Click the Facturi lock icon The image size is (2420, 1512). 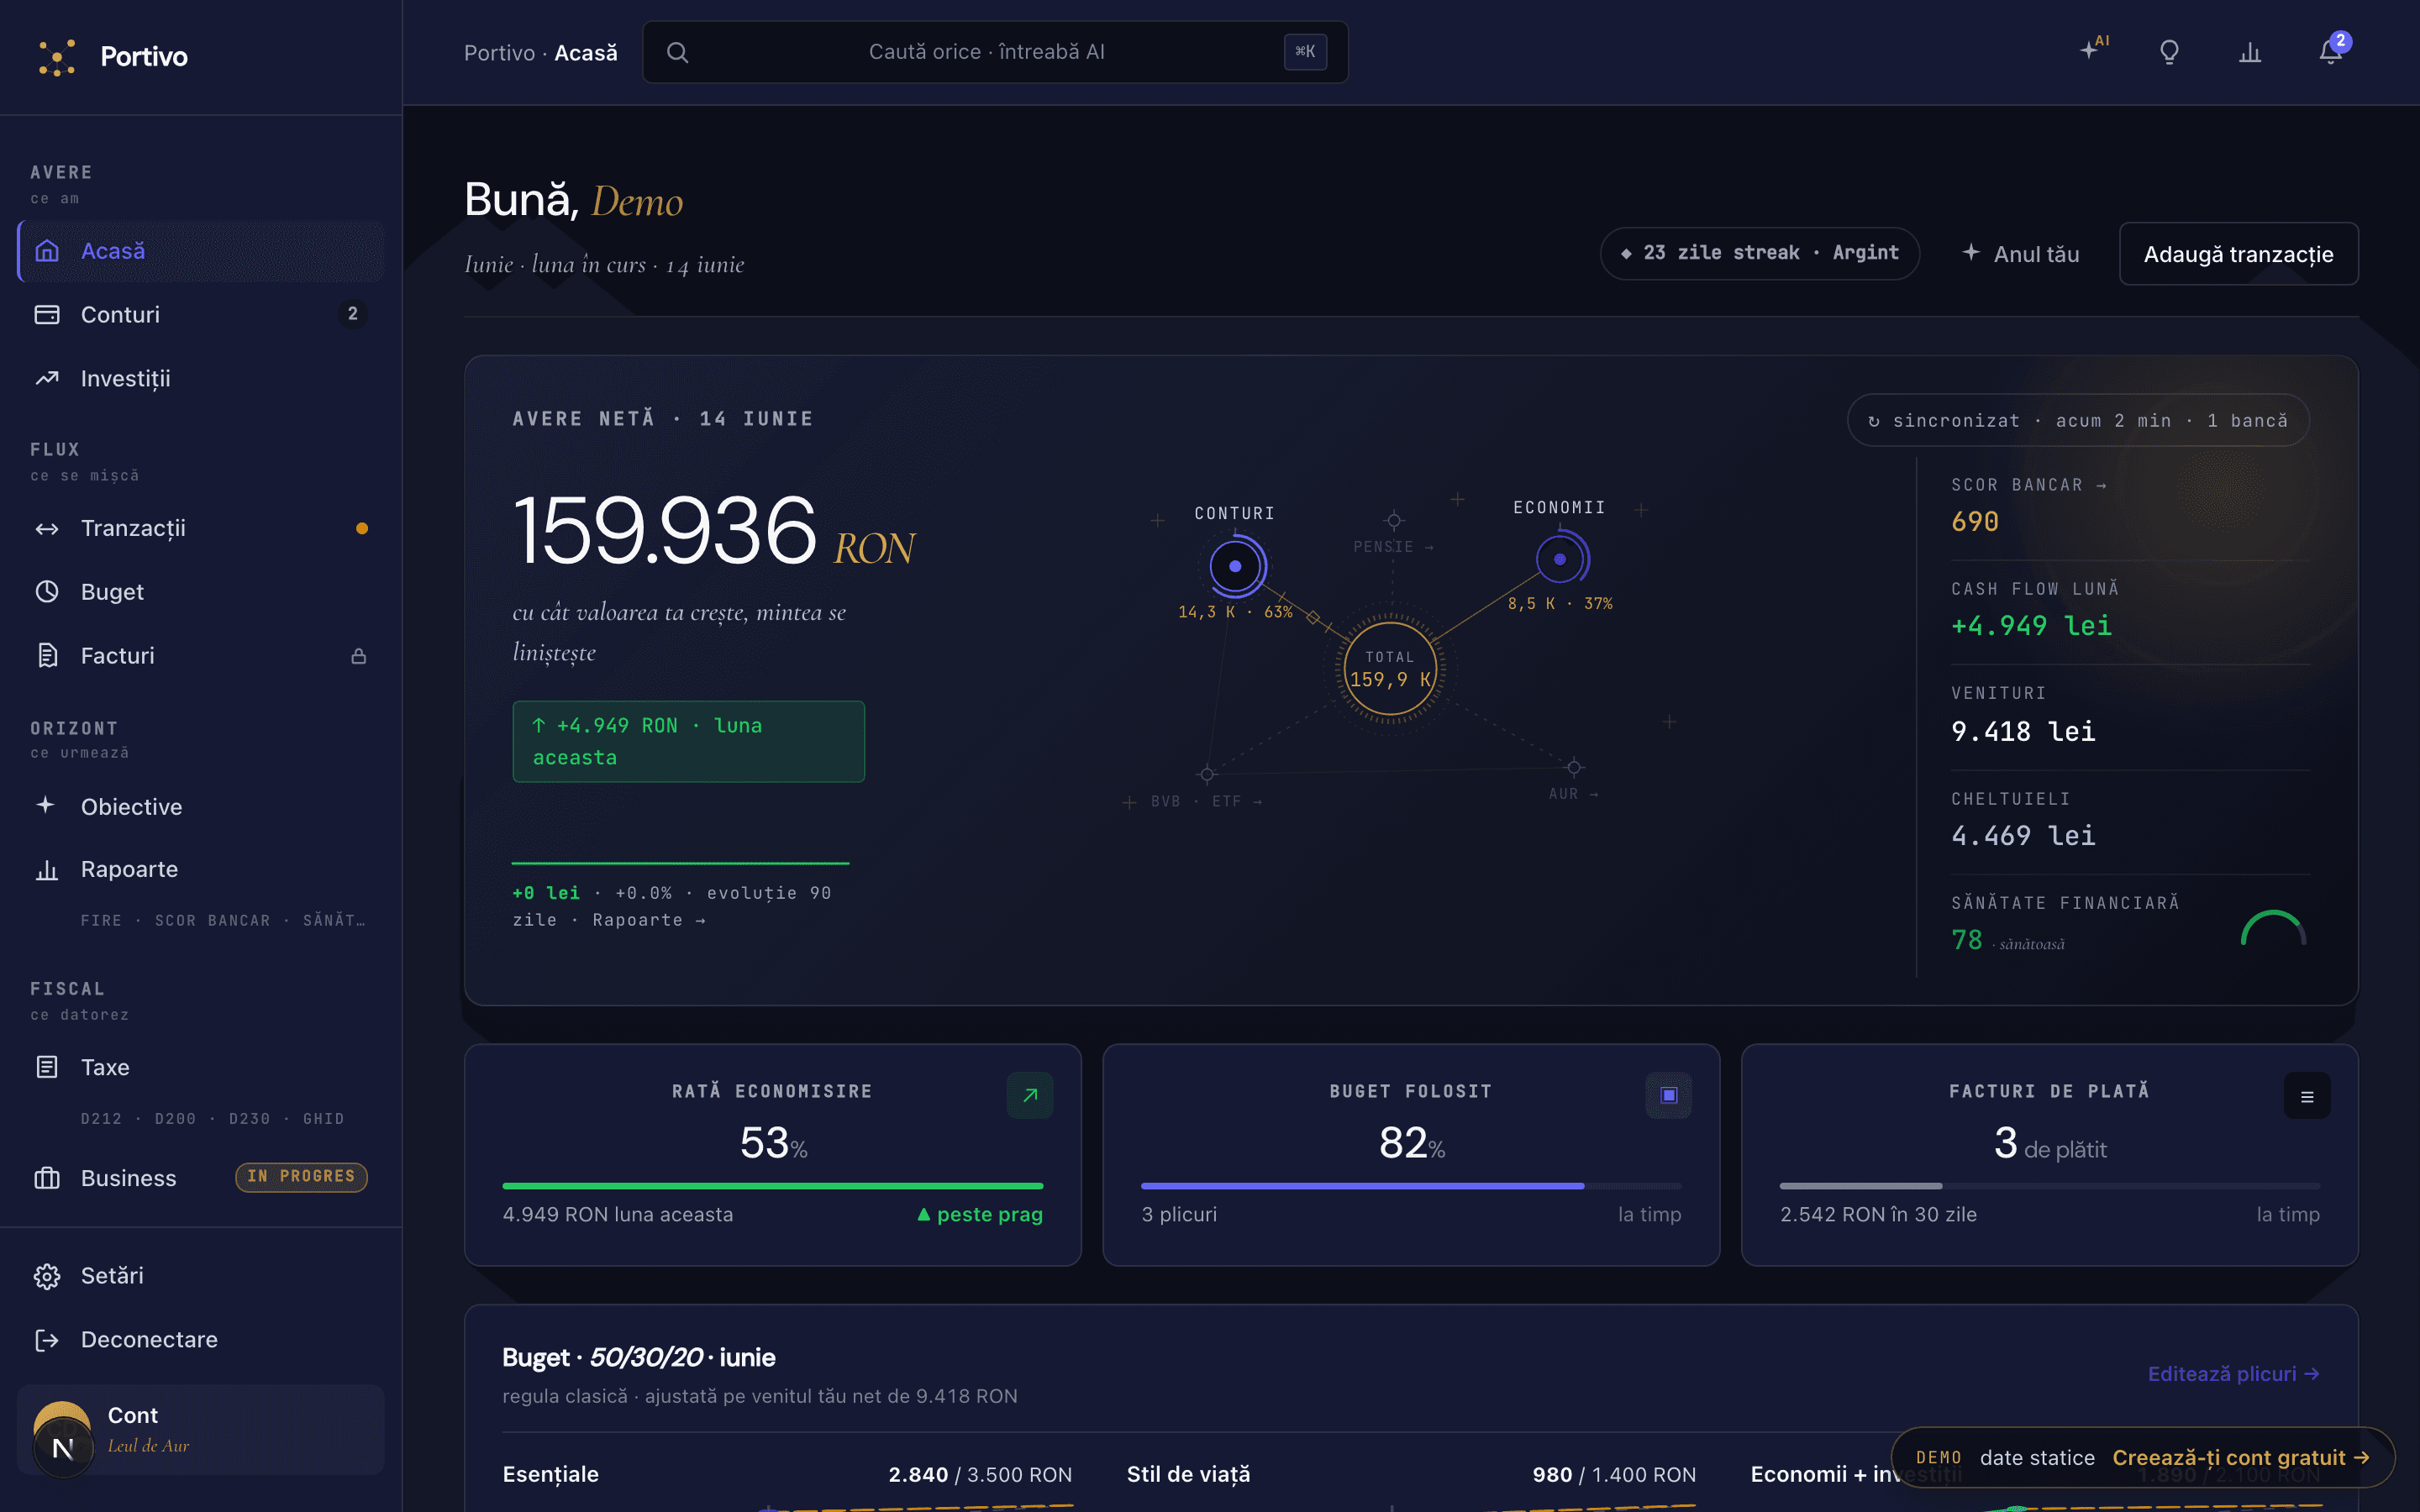pos(358,656)
